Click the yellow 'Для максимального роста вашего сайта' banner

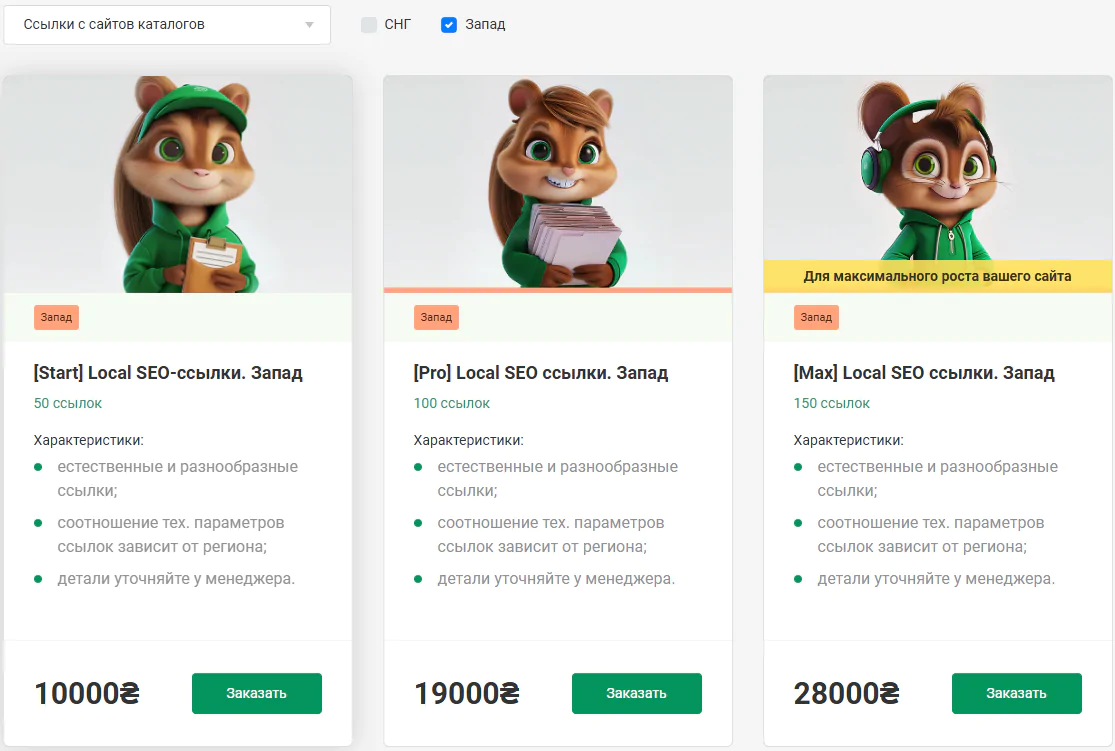(937, 276)
